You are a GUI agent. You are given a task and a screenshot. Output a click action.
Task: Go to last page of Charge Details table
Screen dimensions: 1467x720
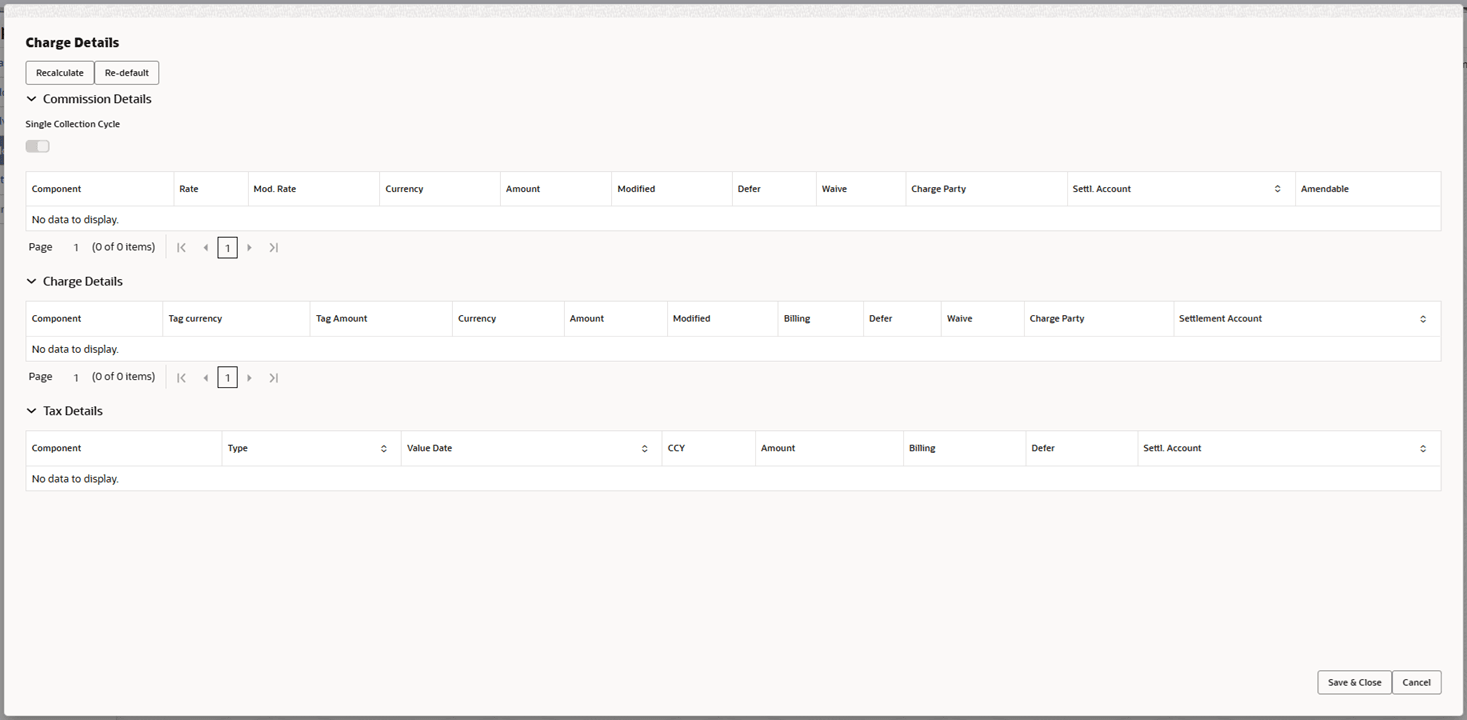pos(273,377)
